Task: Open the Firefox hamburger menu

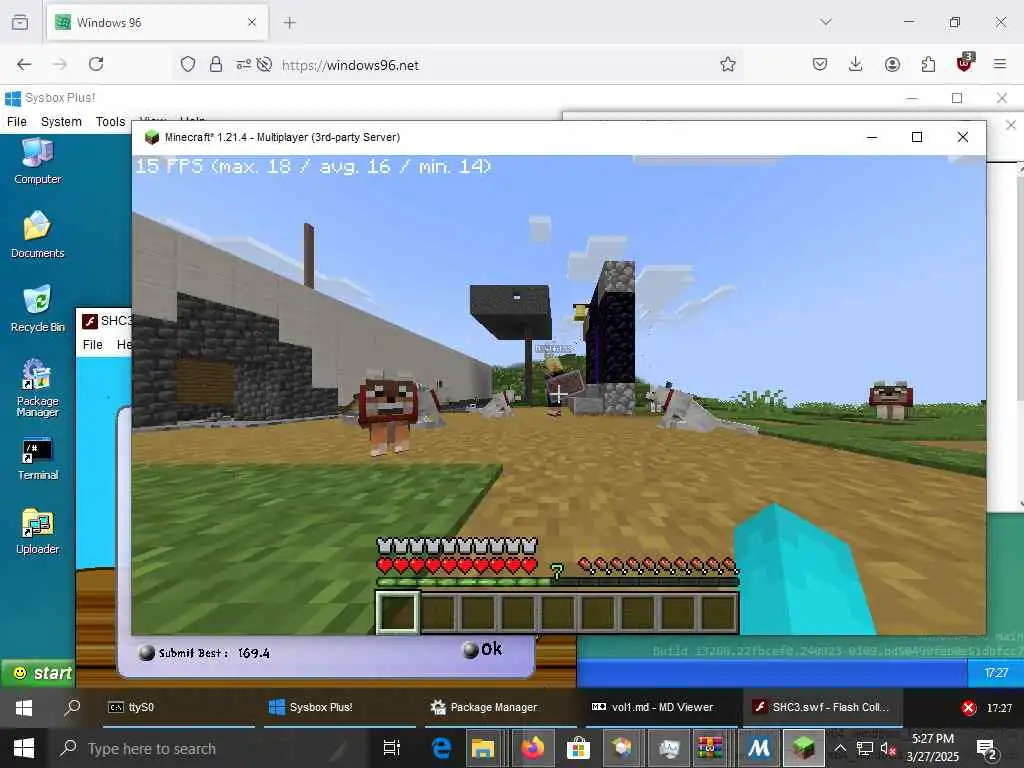Action: point(1000,64)
